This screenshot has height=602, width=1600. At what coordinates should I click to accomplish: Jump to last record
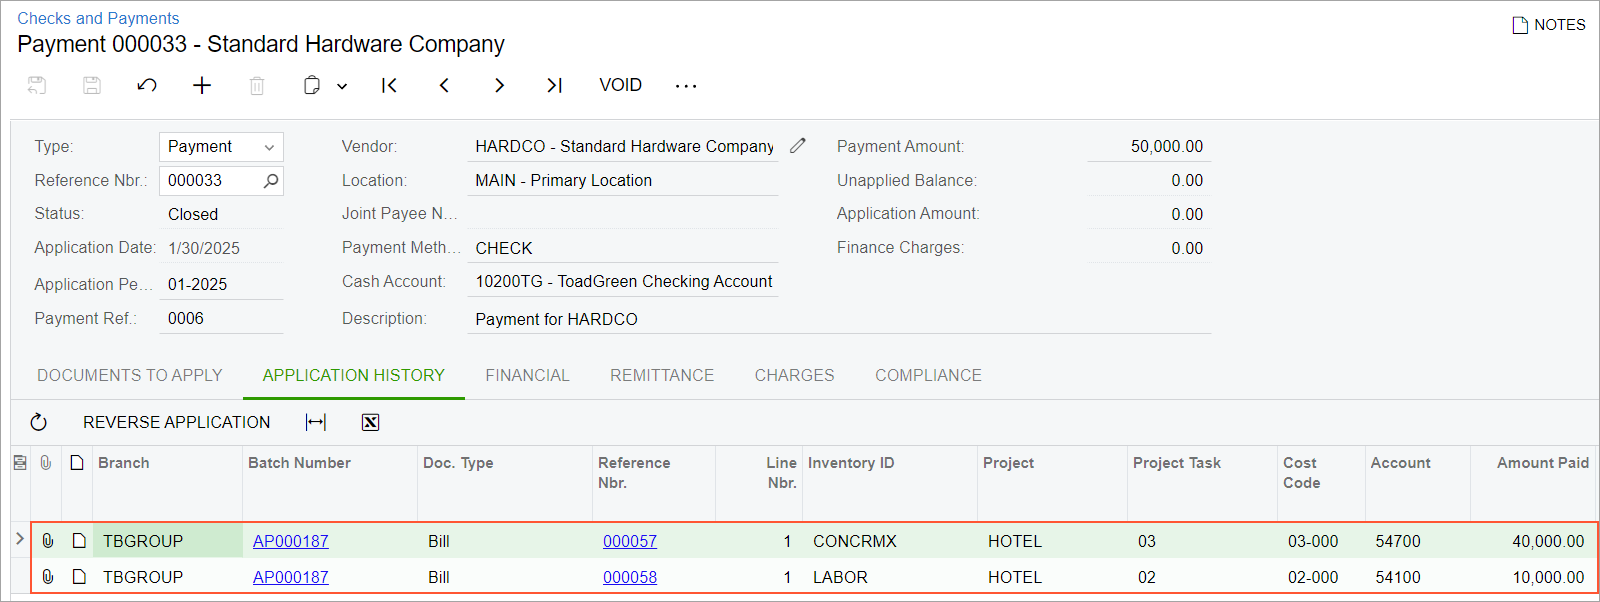(x=554, y=86)
